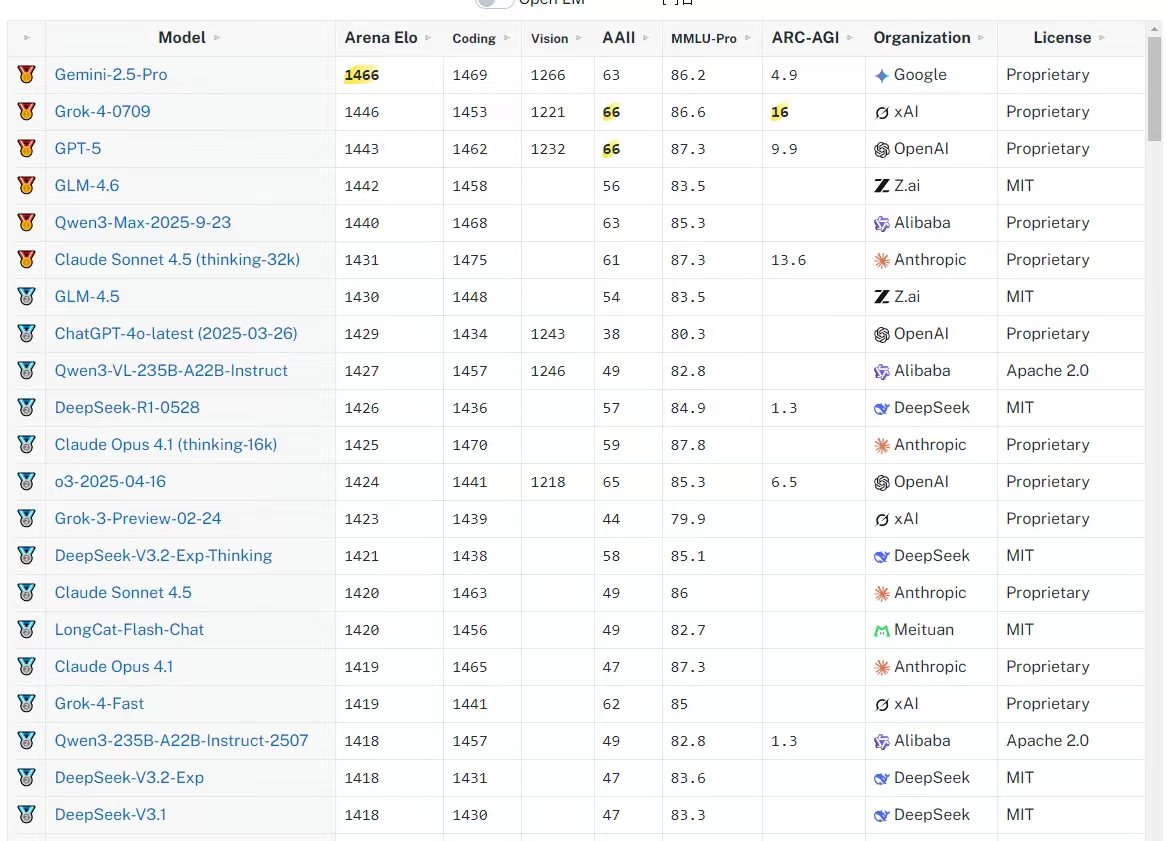Click the Vision score 1266
This screenshot has width=1167, height=841.
(548, 75)
